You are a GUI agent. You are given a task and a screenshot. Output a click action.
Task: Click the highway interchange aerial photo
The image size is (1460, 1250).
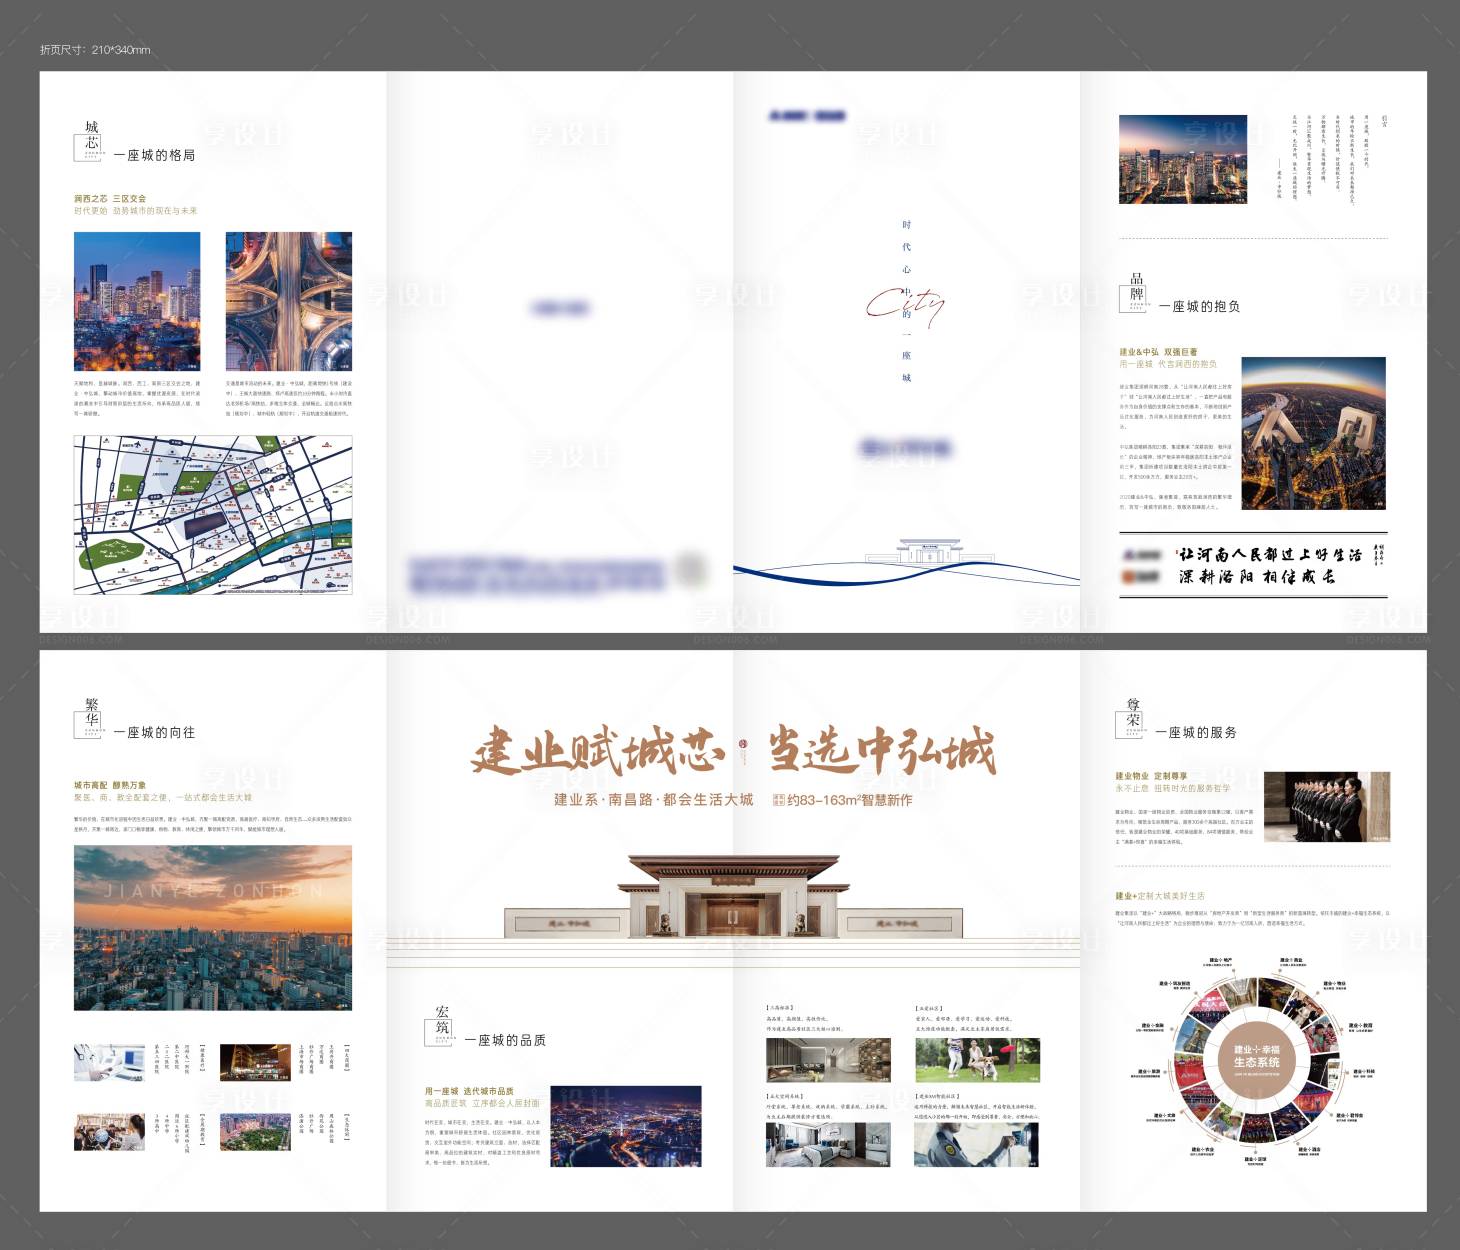click(289, 302)
